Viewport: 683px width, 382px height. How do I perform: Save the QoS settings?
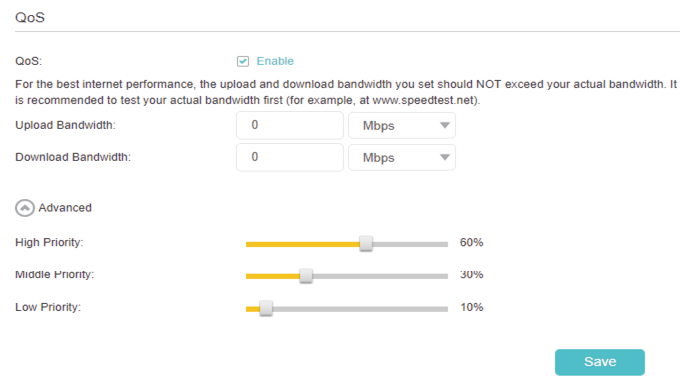(x=599, y=362)
